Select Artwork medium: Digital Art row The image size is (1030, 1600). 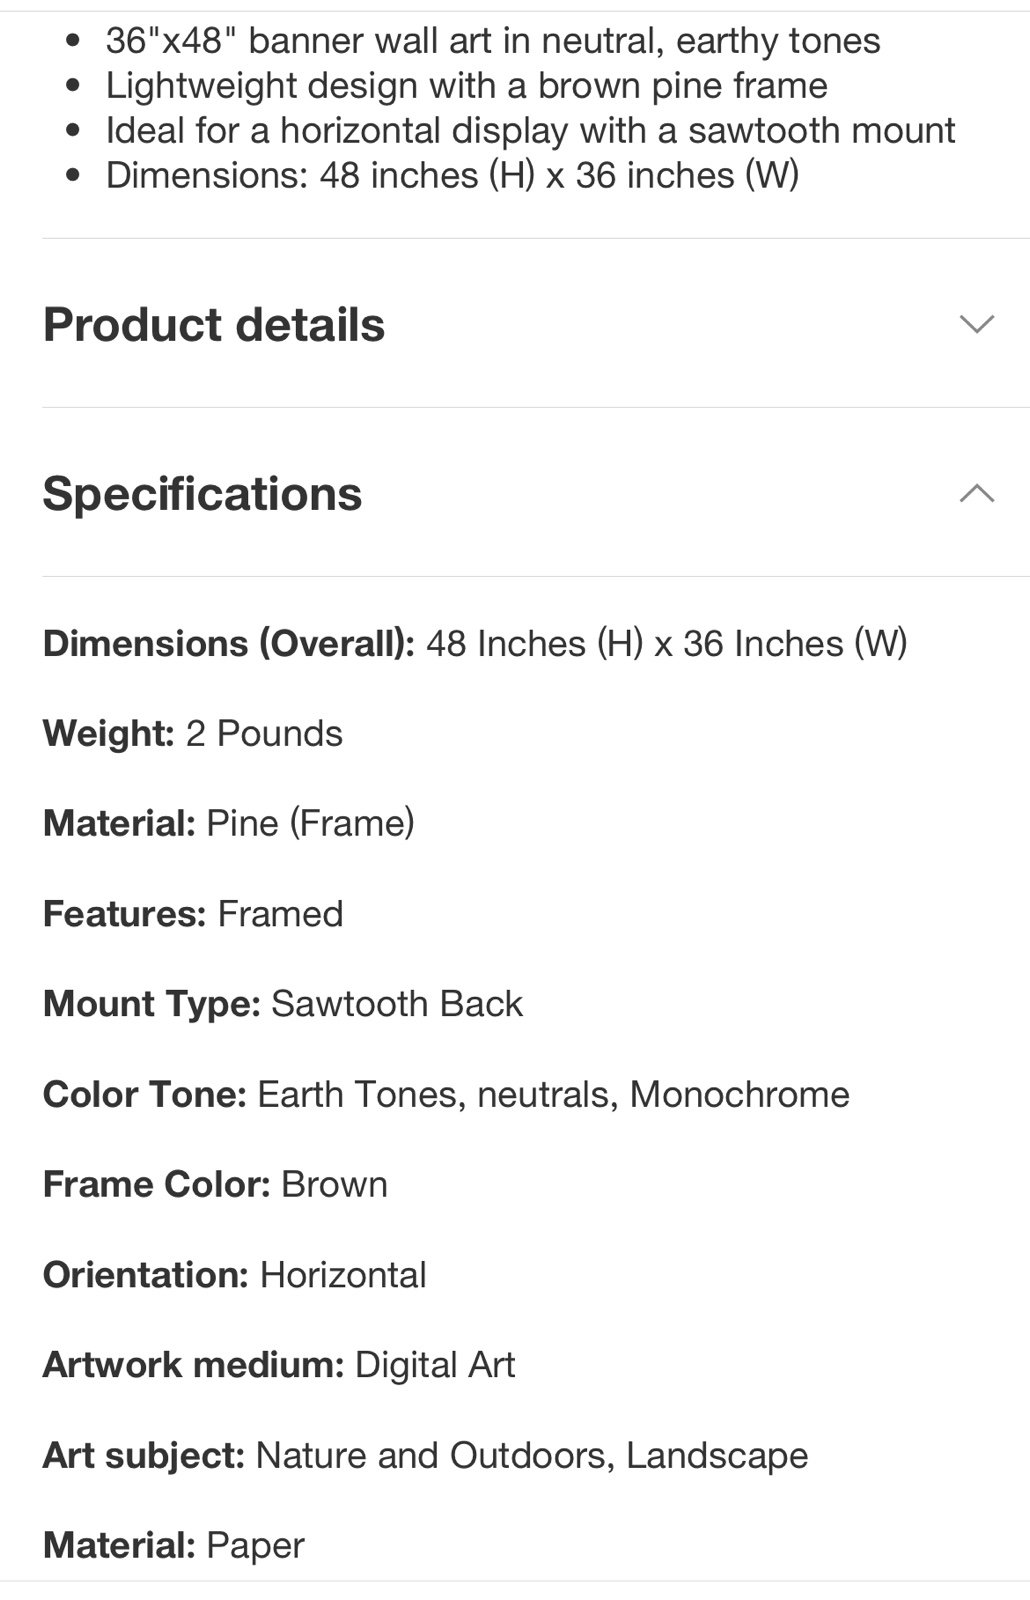click(x=279, y=1365)
